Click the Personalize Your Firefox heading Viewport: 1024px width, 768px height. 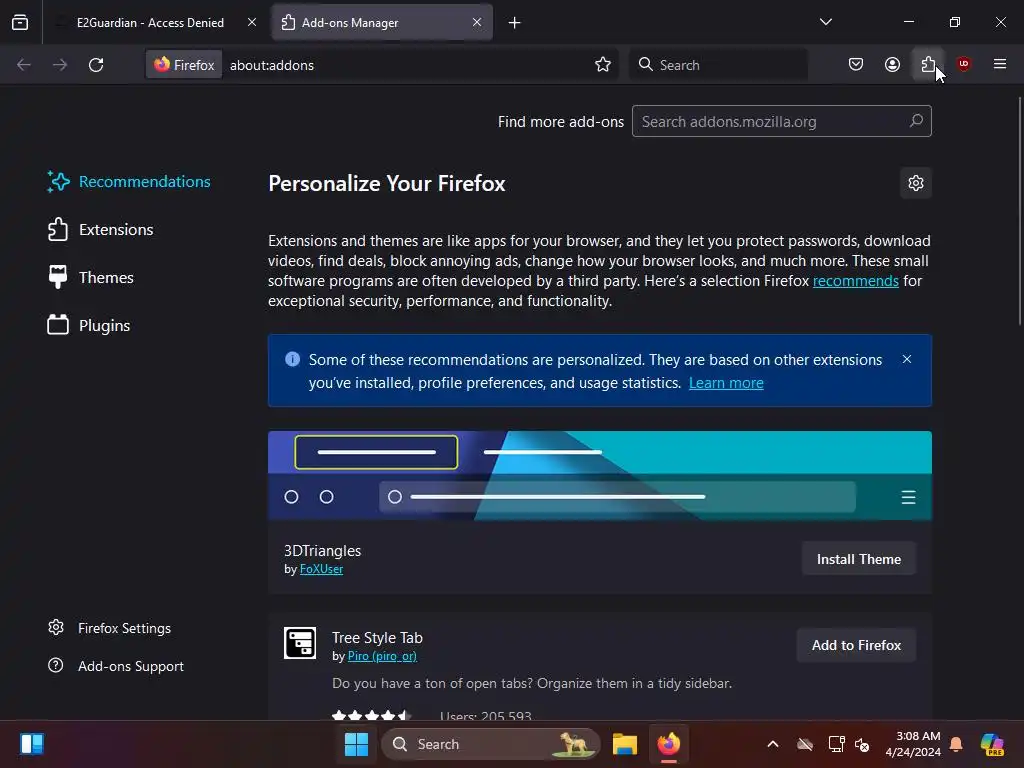point(387,184)
